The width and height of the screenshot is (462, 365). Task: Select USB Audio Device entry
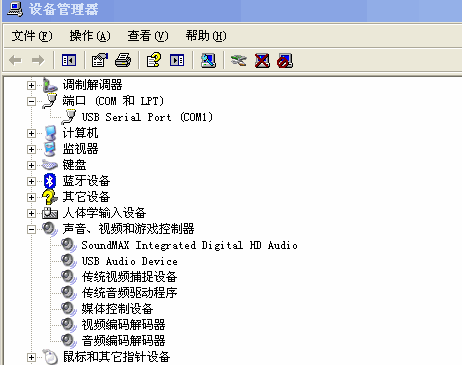130,261
